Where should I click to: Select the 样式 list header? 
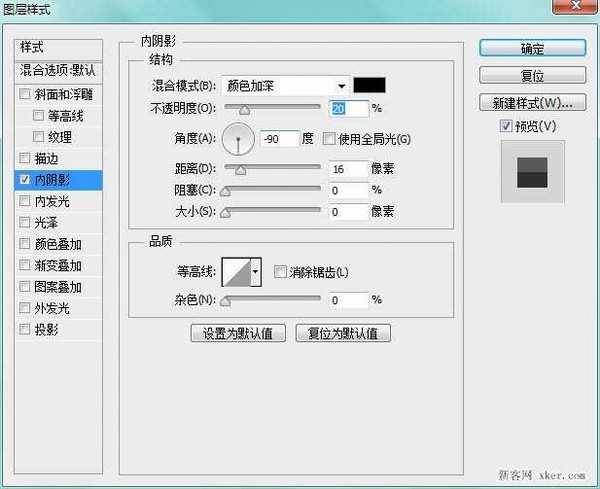59,49
